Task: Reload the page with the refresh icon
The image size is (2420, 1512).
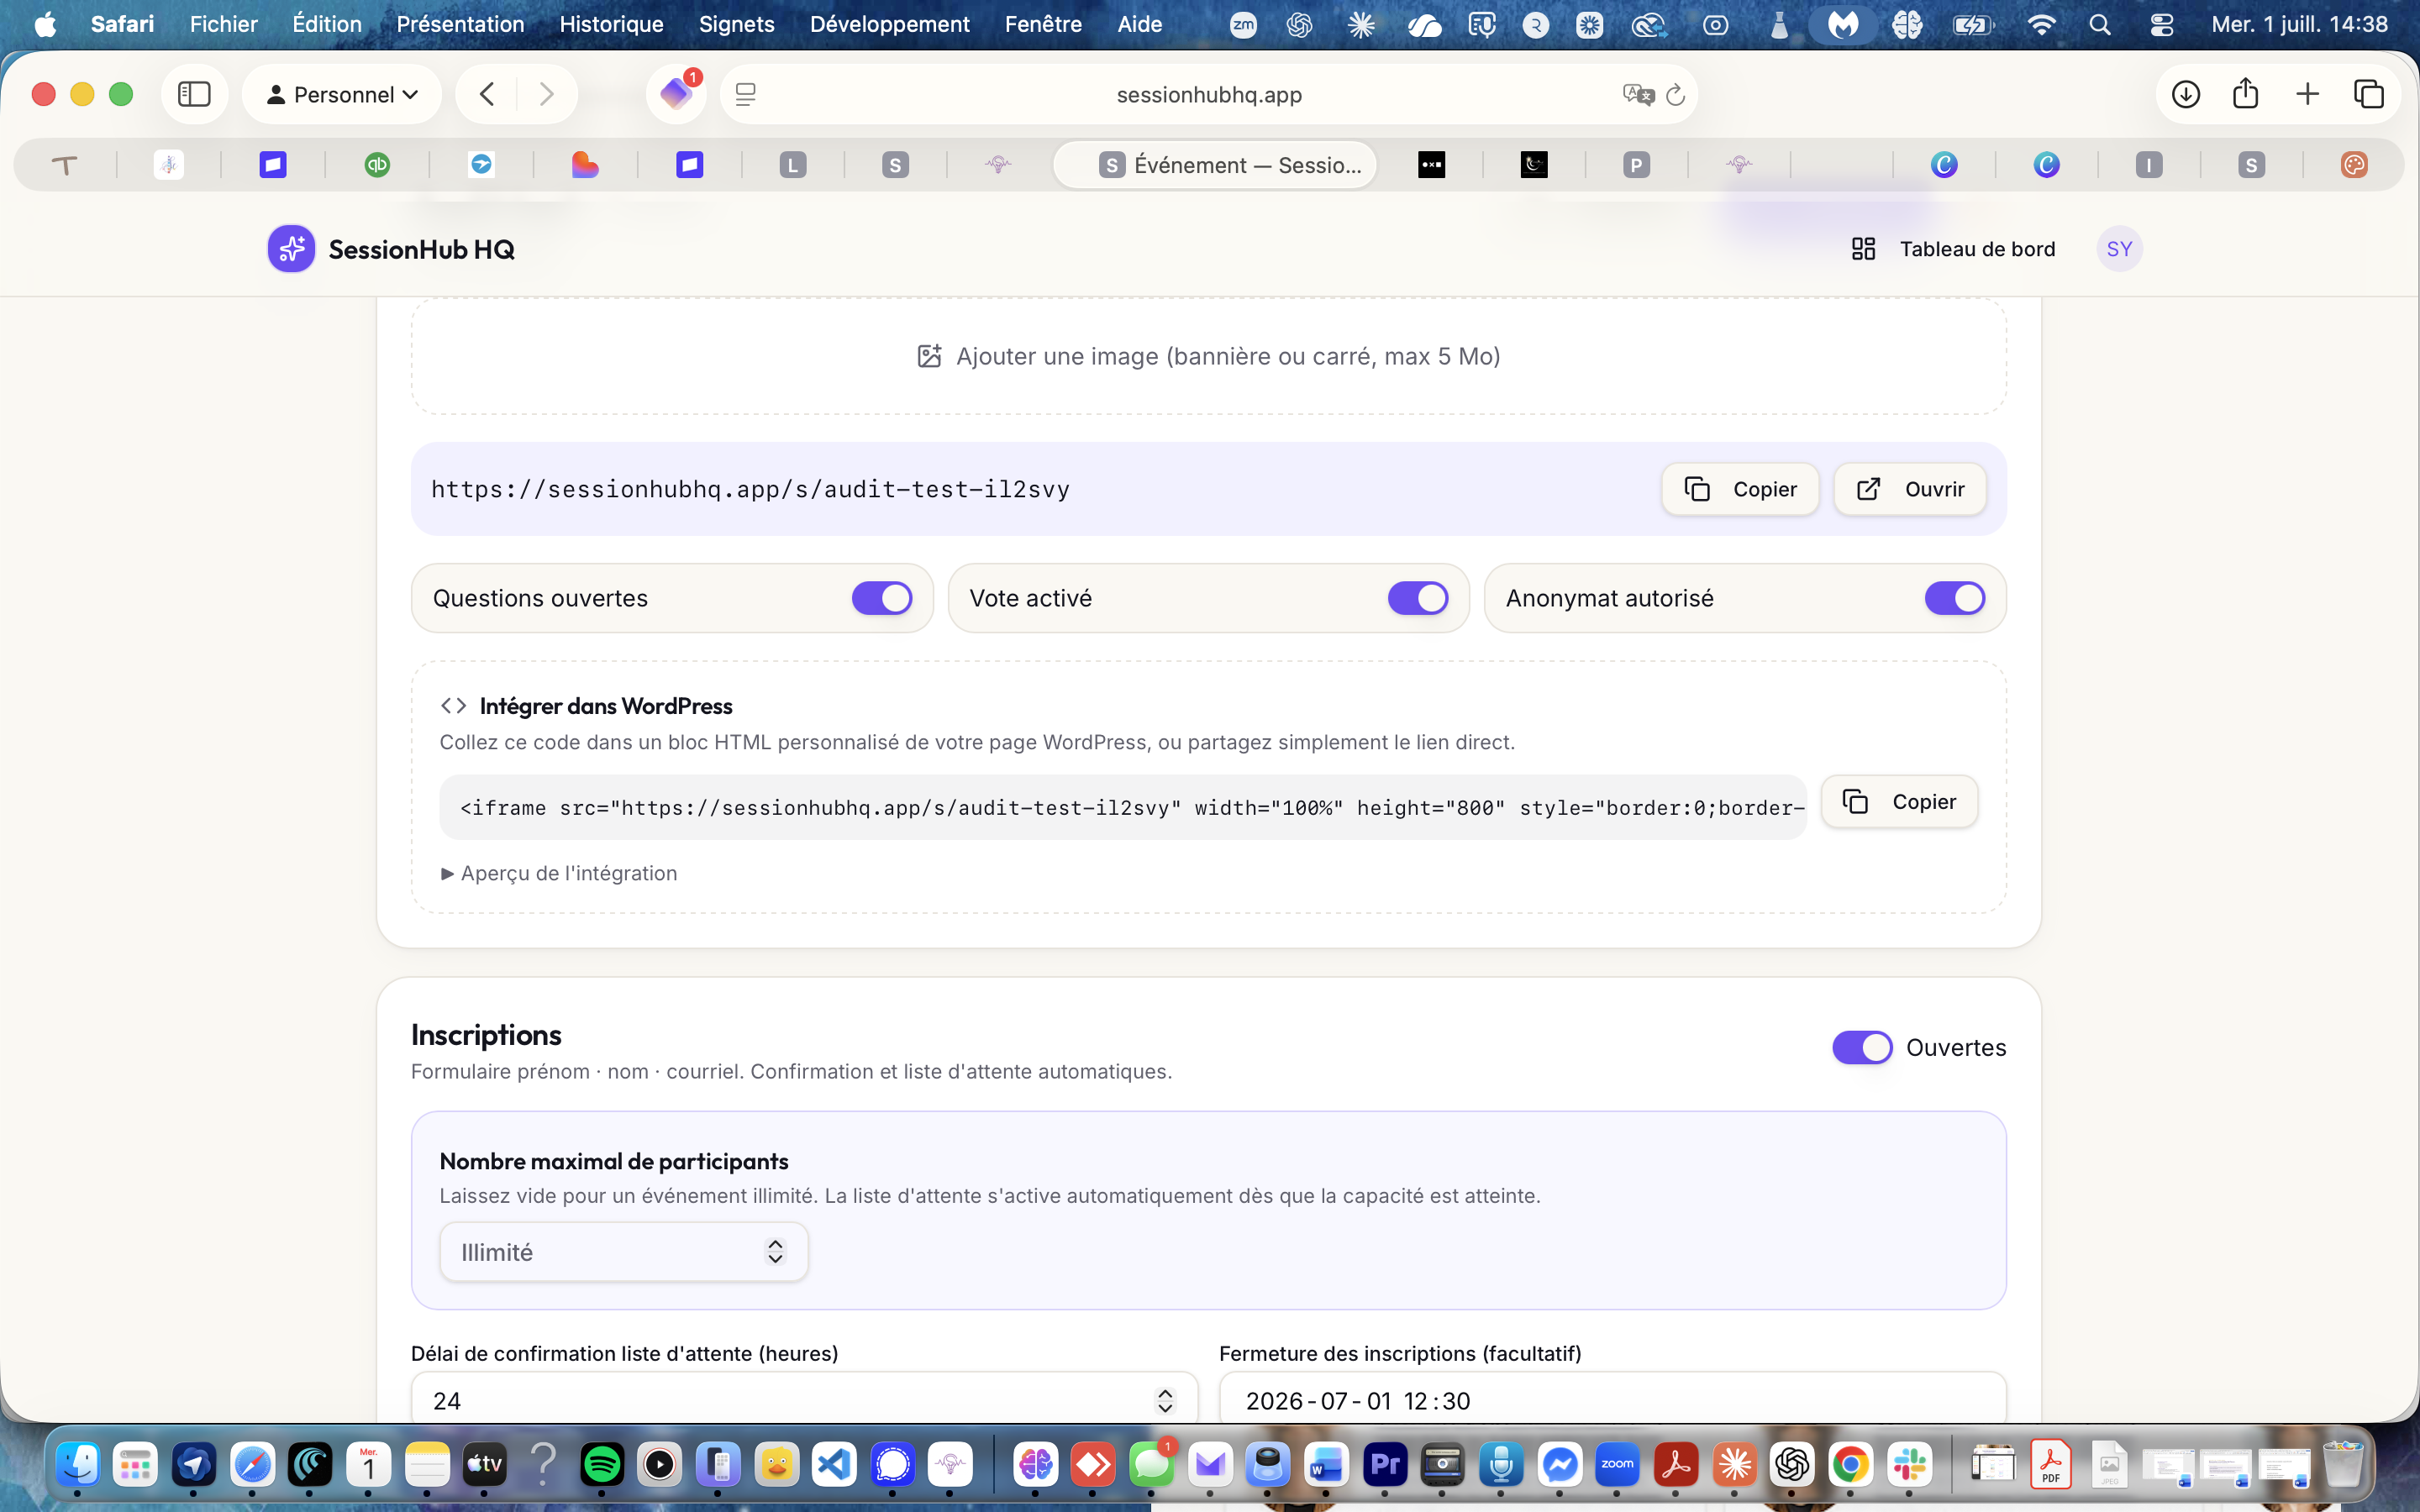Action: pos(1676,94)
